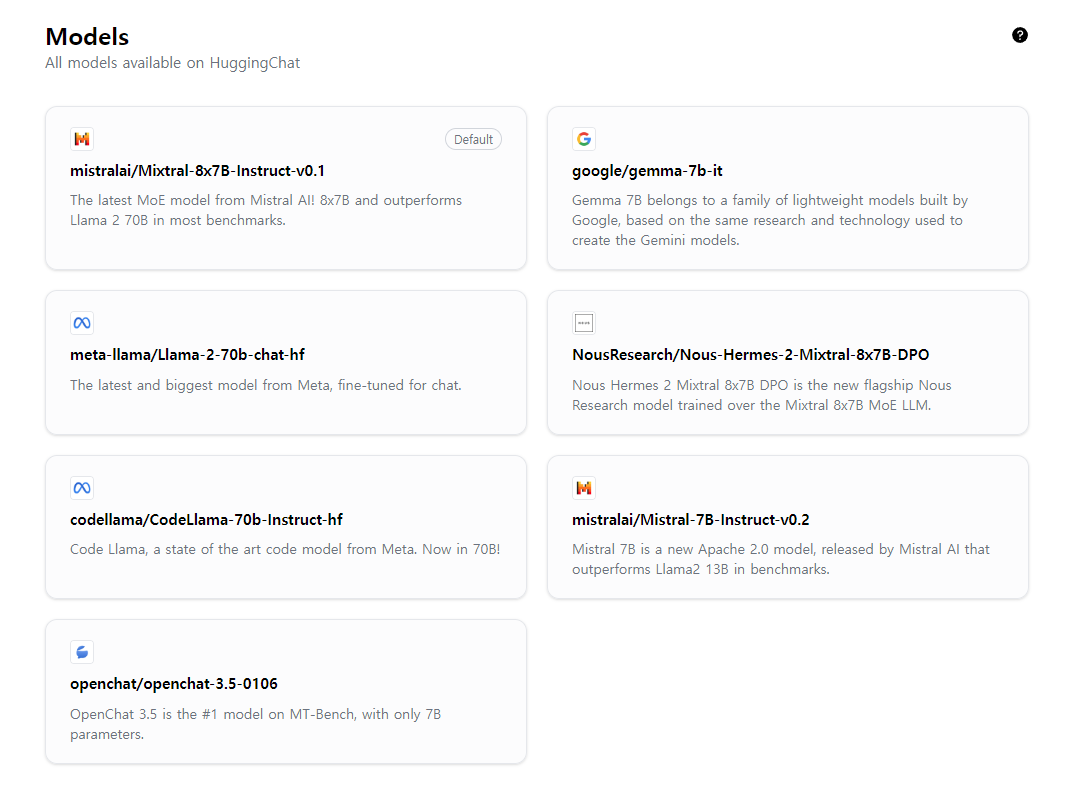
Task: Click the Mistral logo on Mixtral-8x7B card
Action: [82, 139]
